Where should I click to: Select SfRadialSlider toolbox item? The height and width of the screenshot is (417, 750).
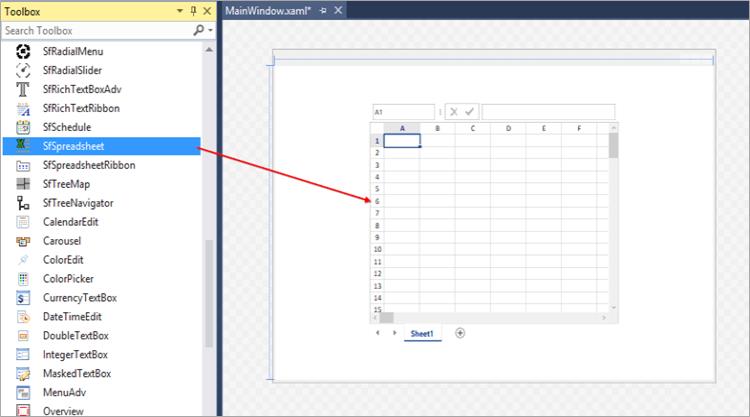click(x=101, y=70)
